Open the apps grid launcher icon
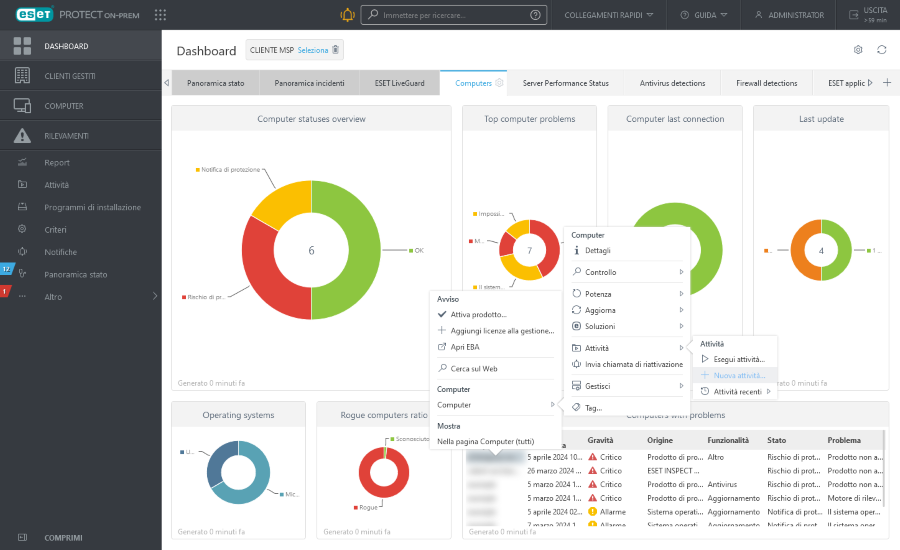900x550 pixels. point(161,15)
